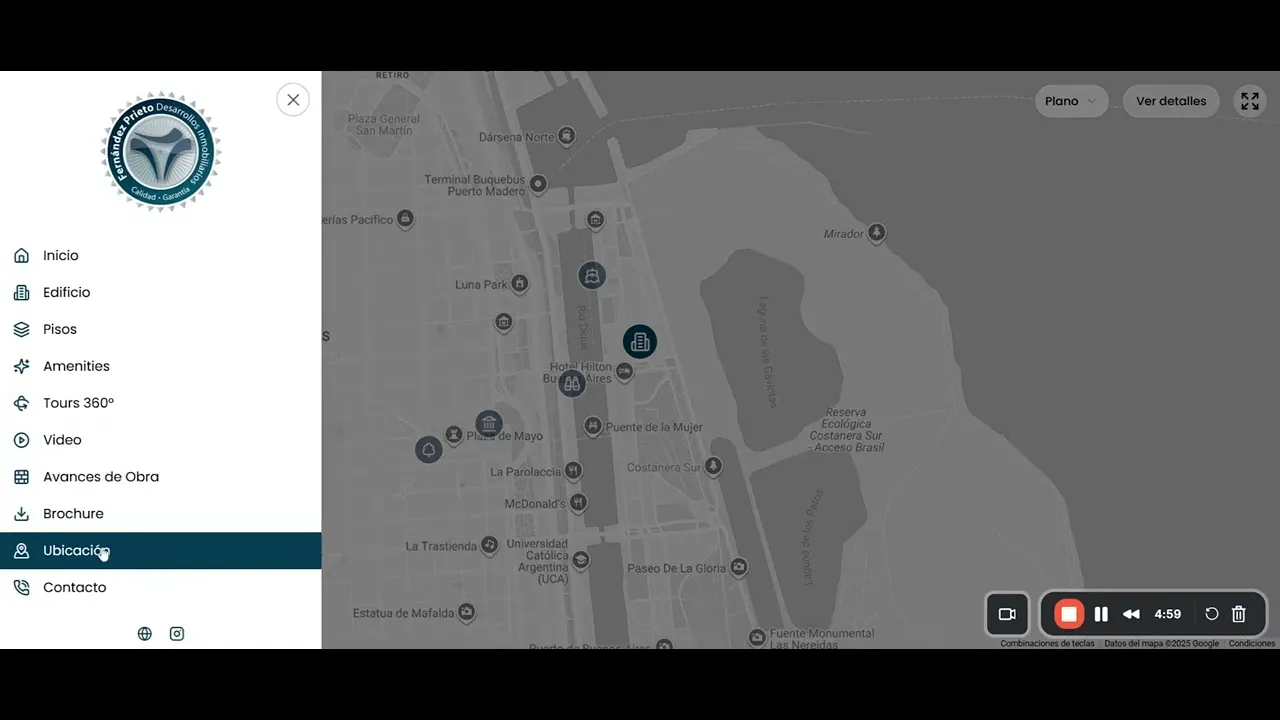This screenshot has height=720, width=1280.
Task: Open the Inicio menu item
Action: coord(160,256)
